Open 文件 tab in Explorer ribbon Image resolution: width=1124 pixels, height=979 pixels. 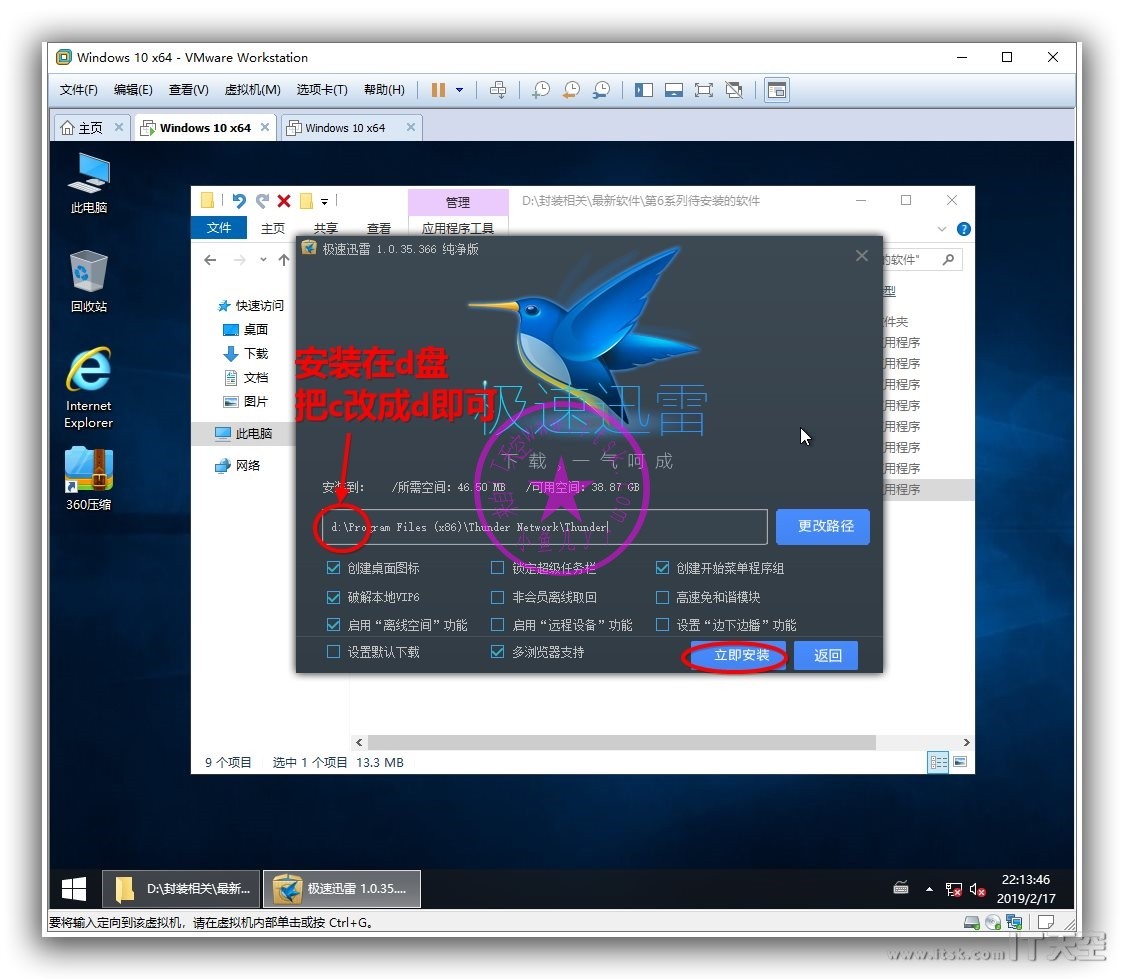[x=219, y=227]
